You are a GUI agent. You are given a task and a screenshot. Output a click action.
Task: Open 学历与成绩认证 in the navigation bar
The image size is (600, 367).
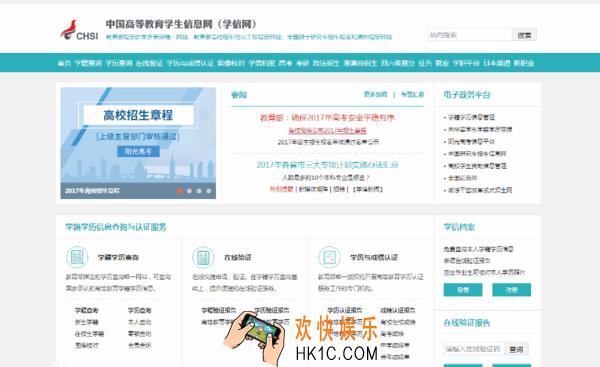tap(190, 63)
